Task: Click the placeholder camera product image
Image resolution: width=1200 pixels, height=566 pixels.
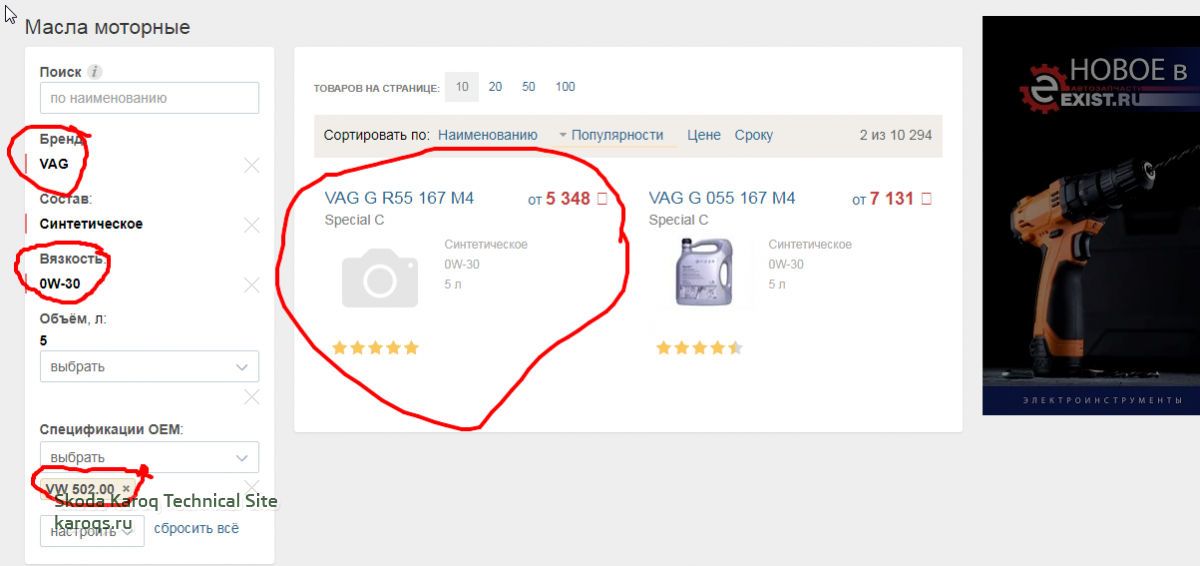Action: click(379, 279)
